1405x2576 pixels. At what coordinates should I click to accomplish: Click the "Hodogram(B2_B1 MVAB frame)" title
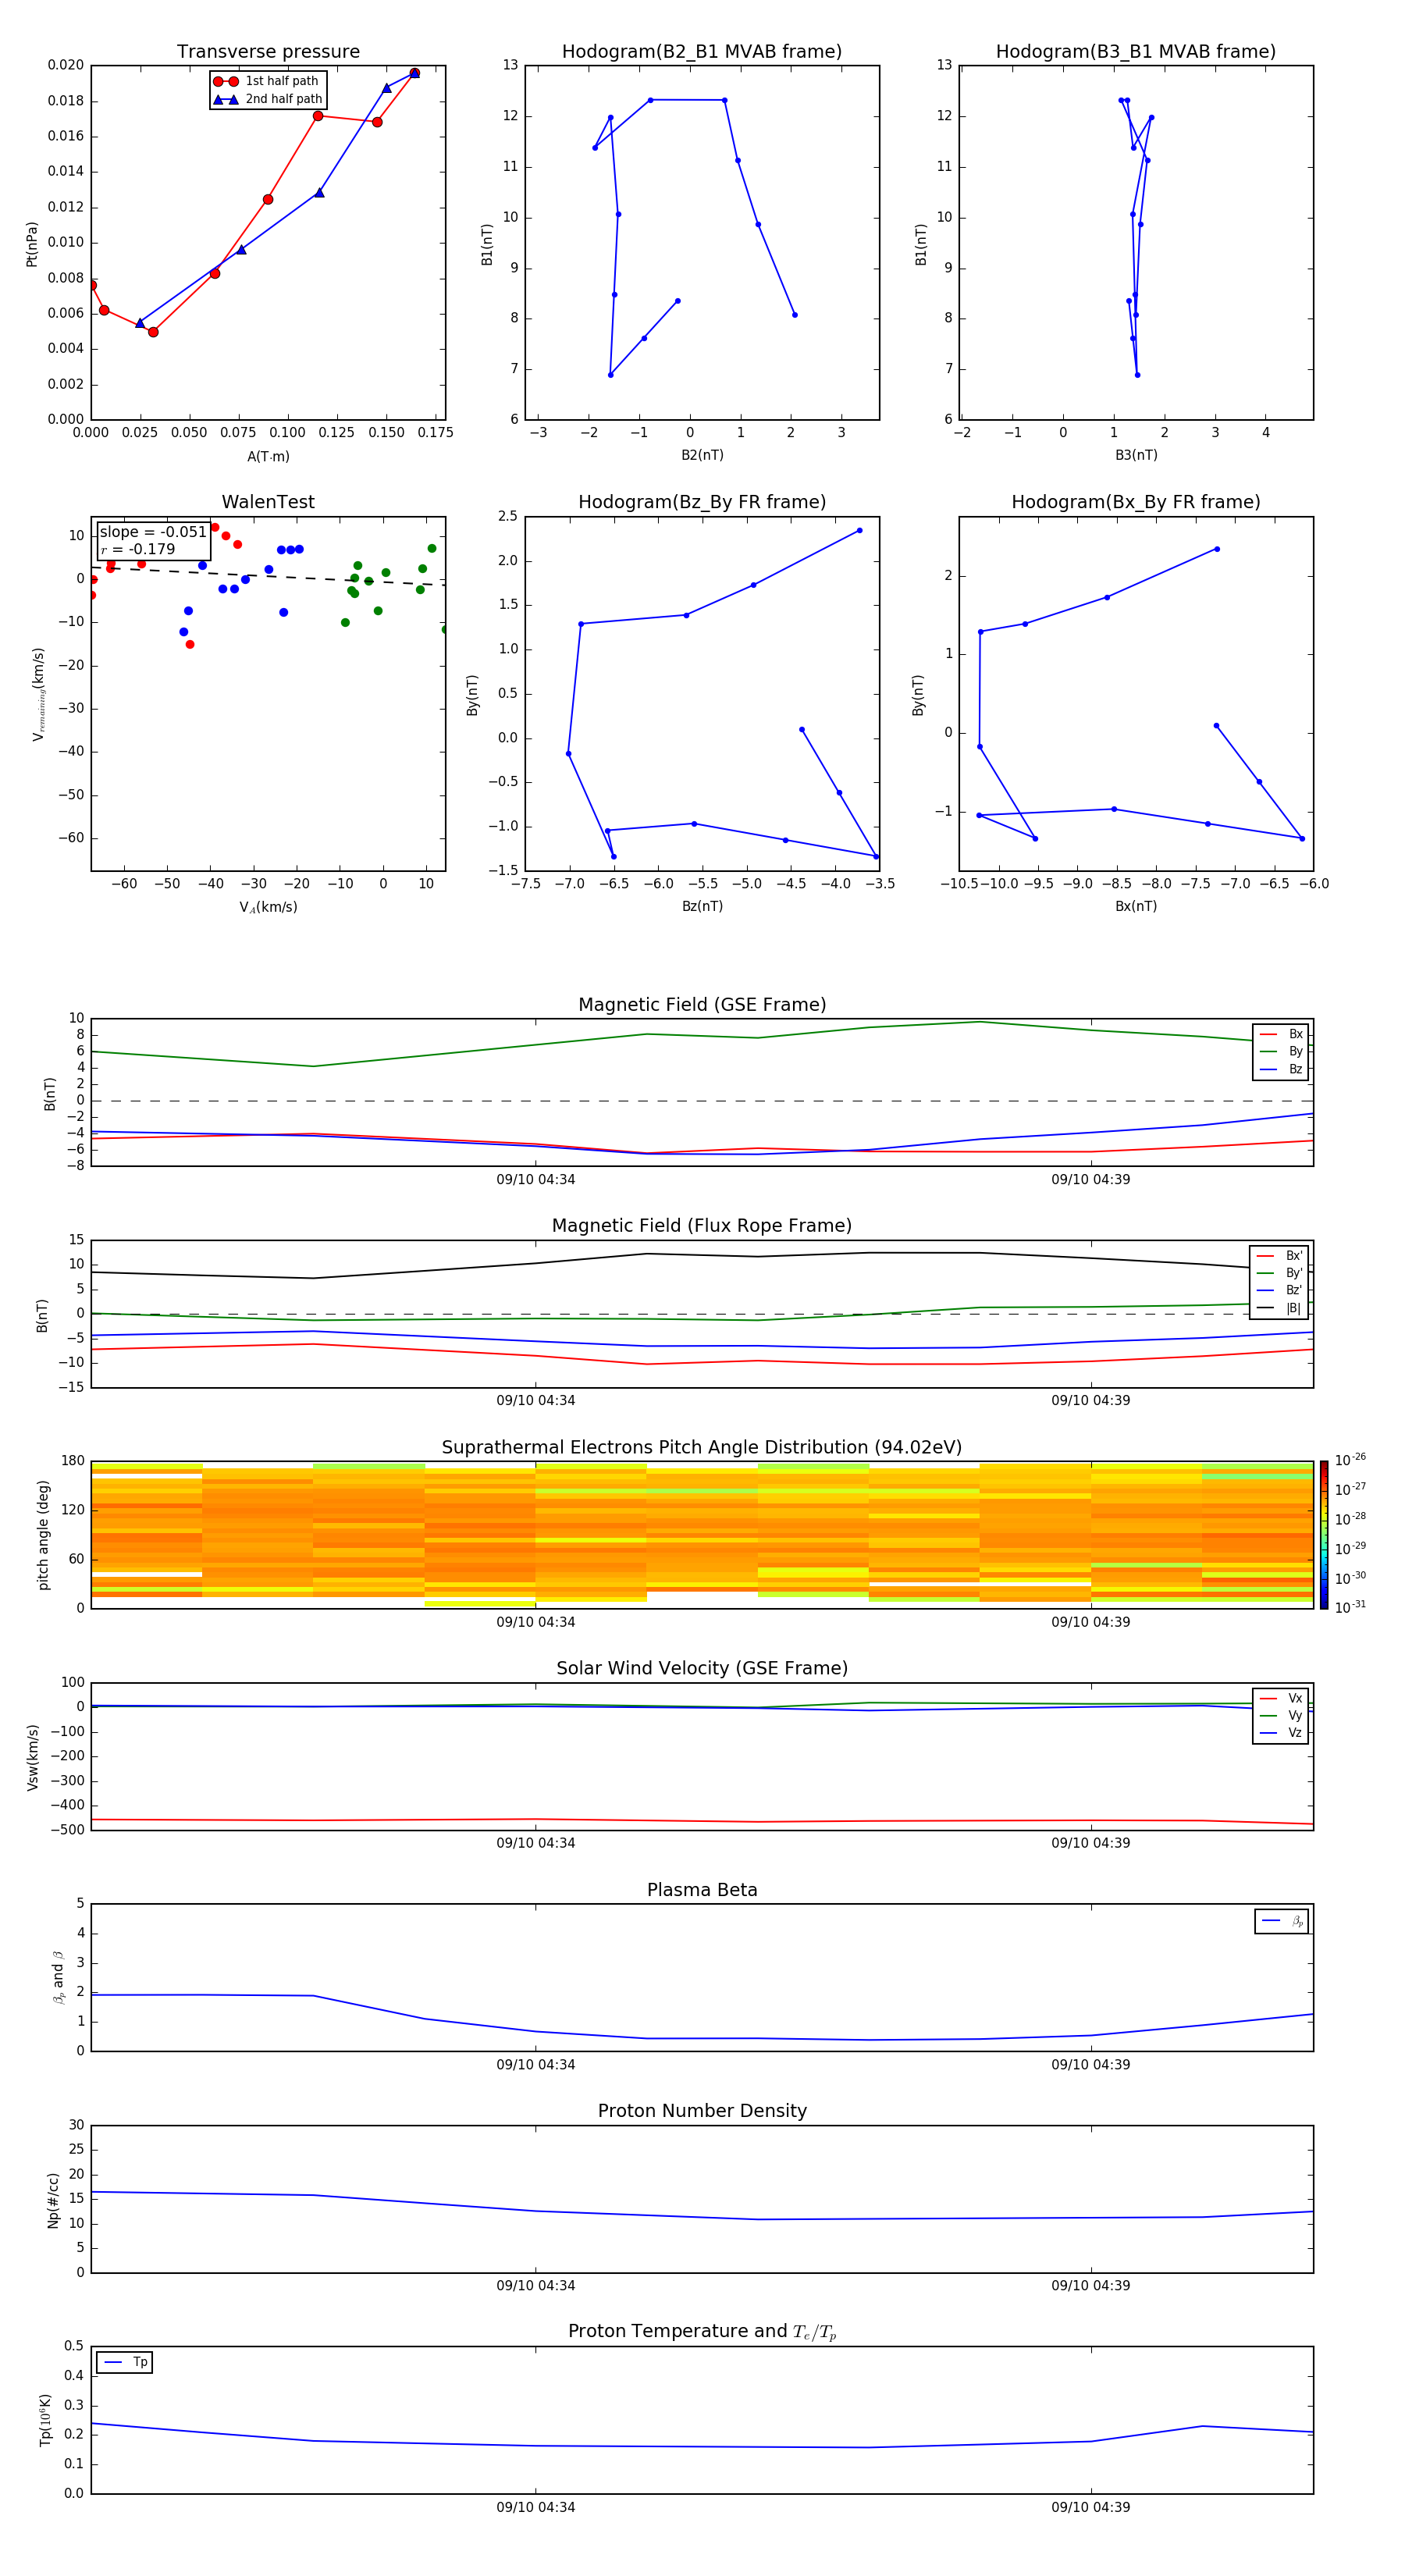pyautogui.click(x=702, y=52)
